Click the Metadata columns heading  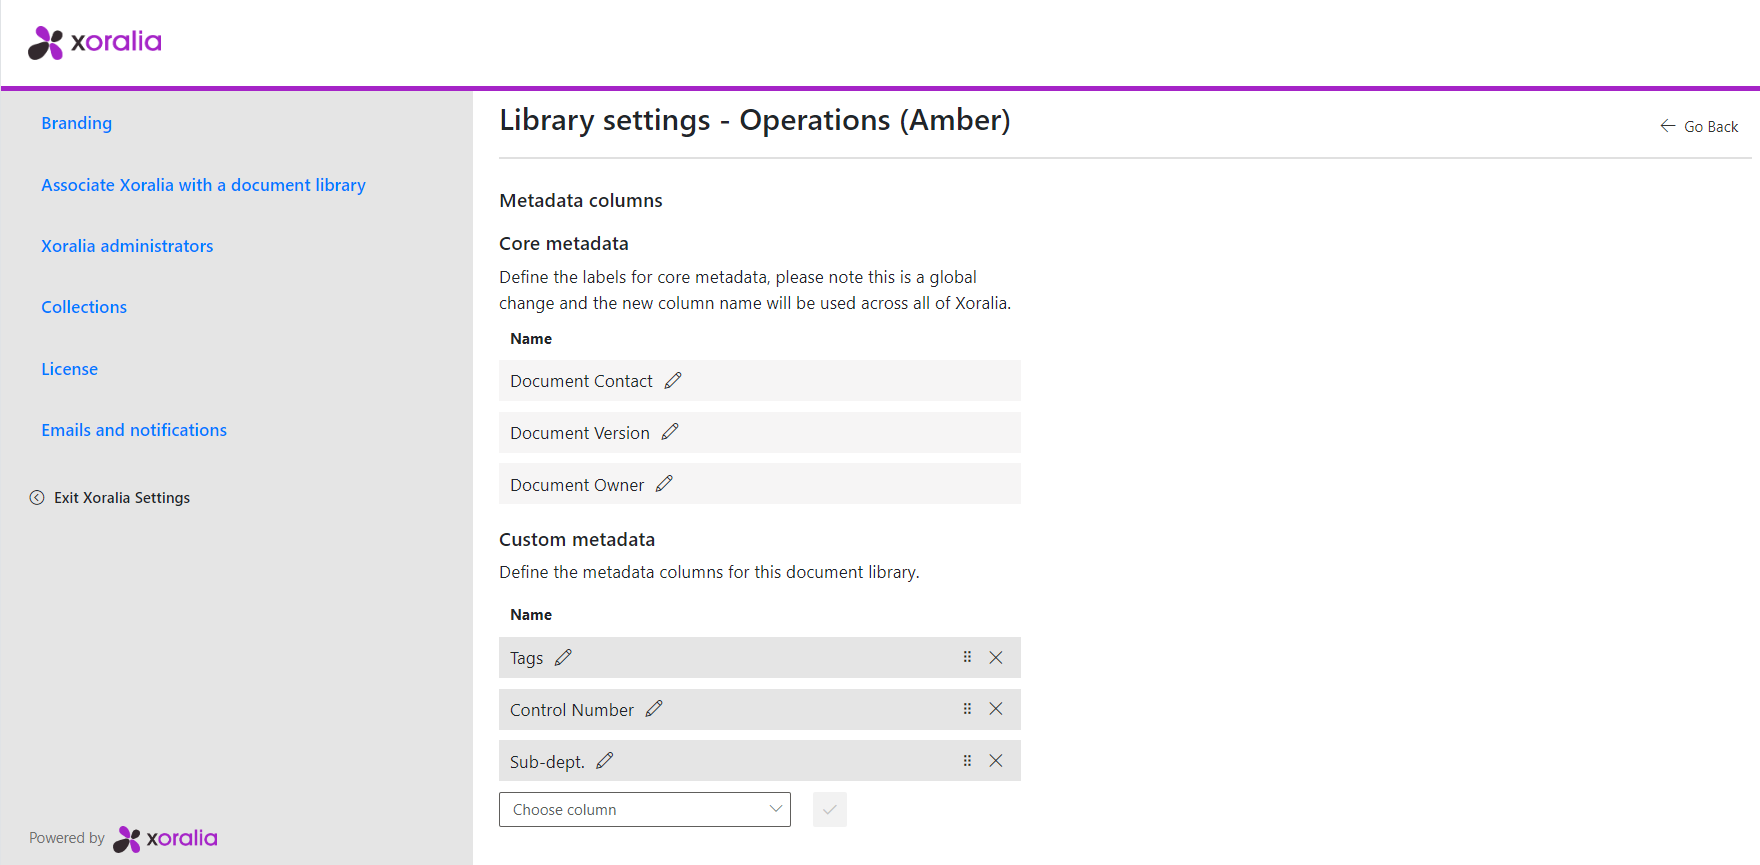[x=581, y=200]
